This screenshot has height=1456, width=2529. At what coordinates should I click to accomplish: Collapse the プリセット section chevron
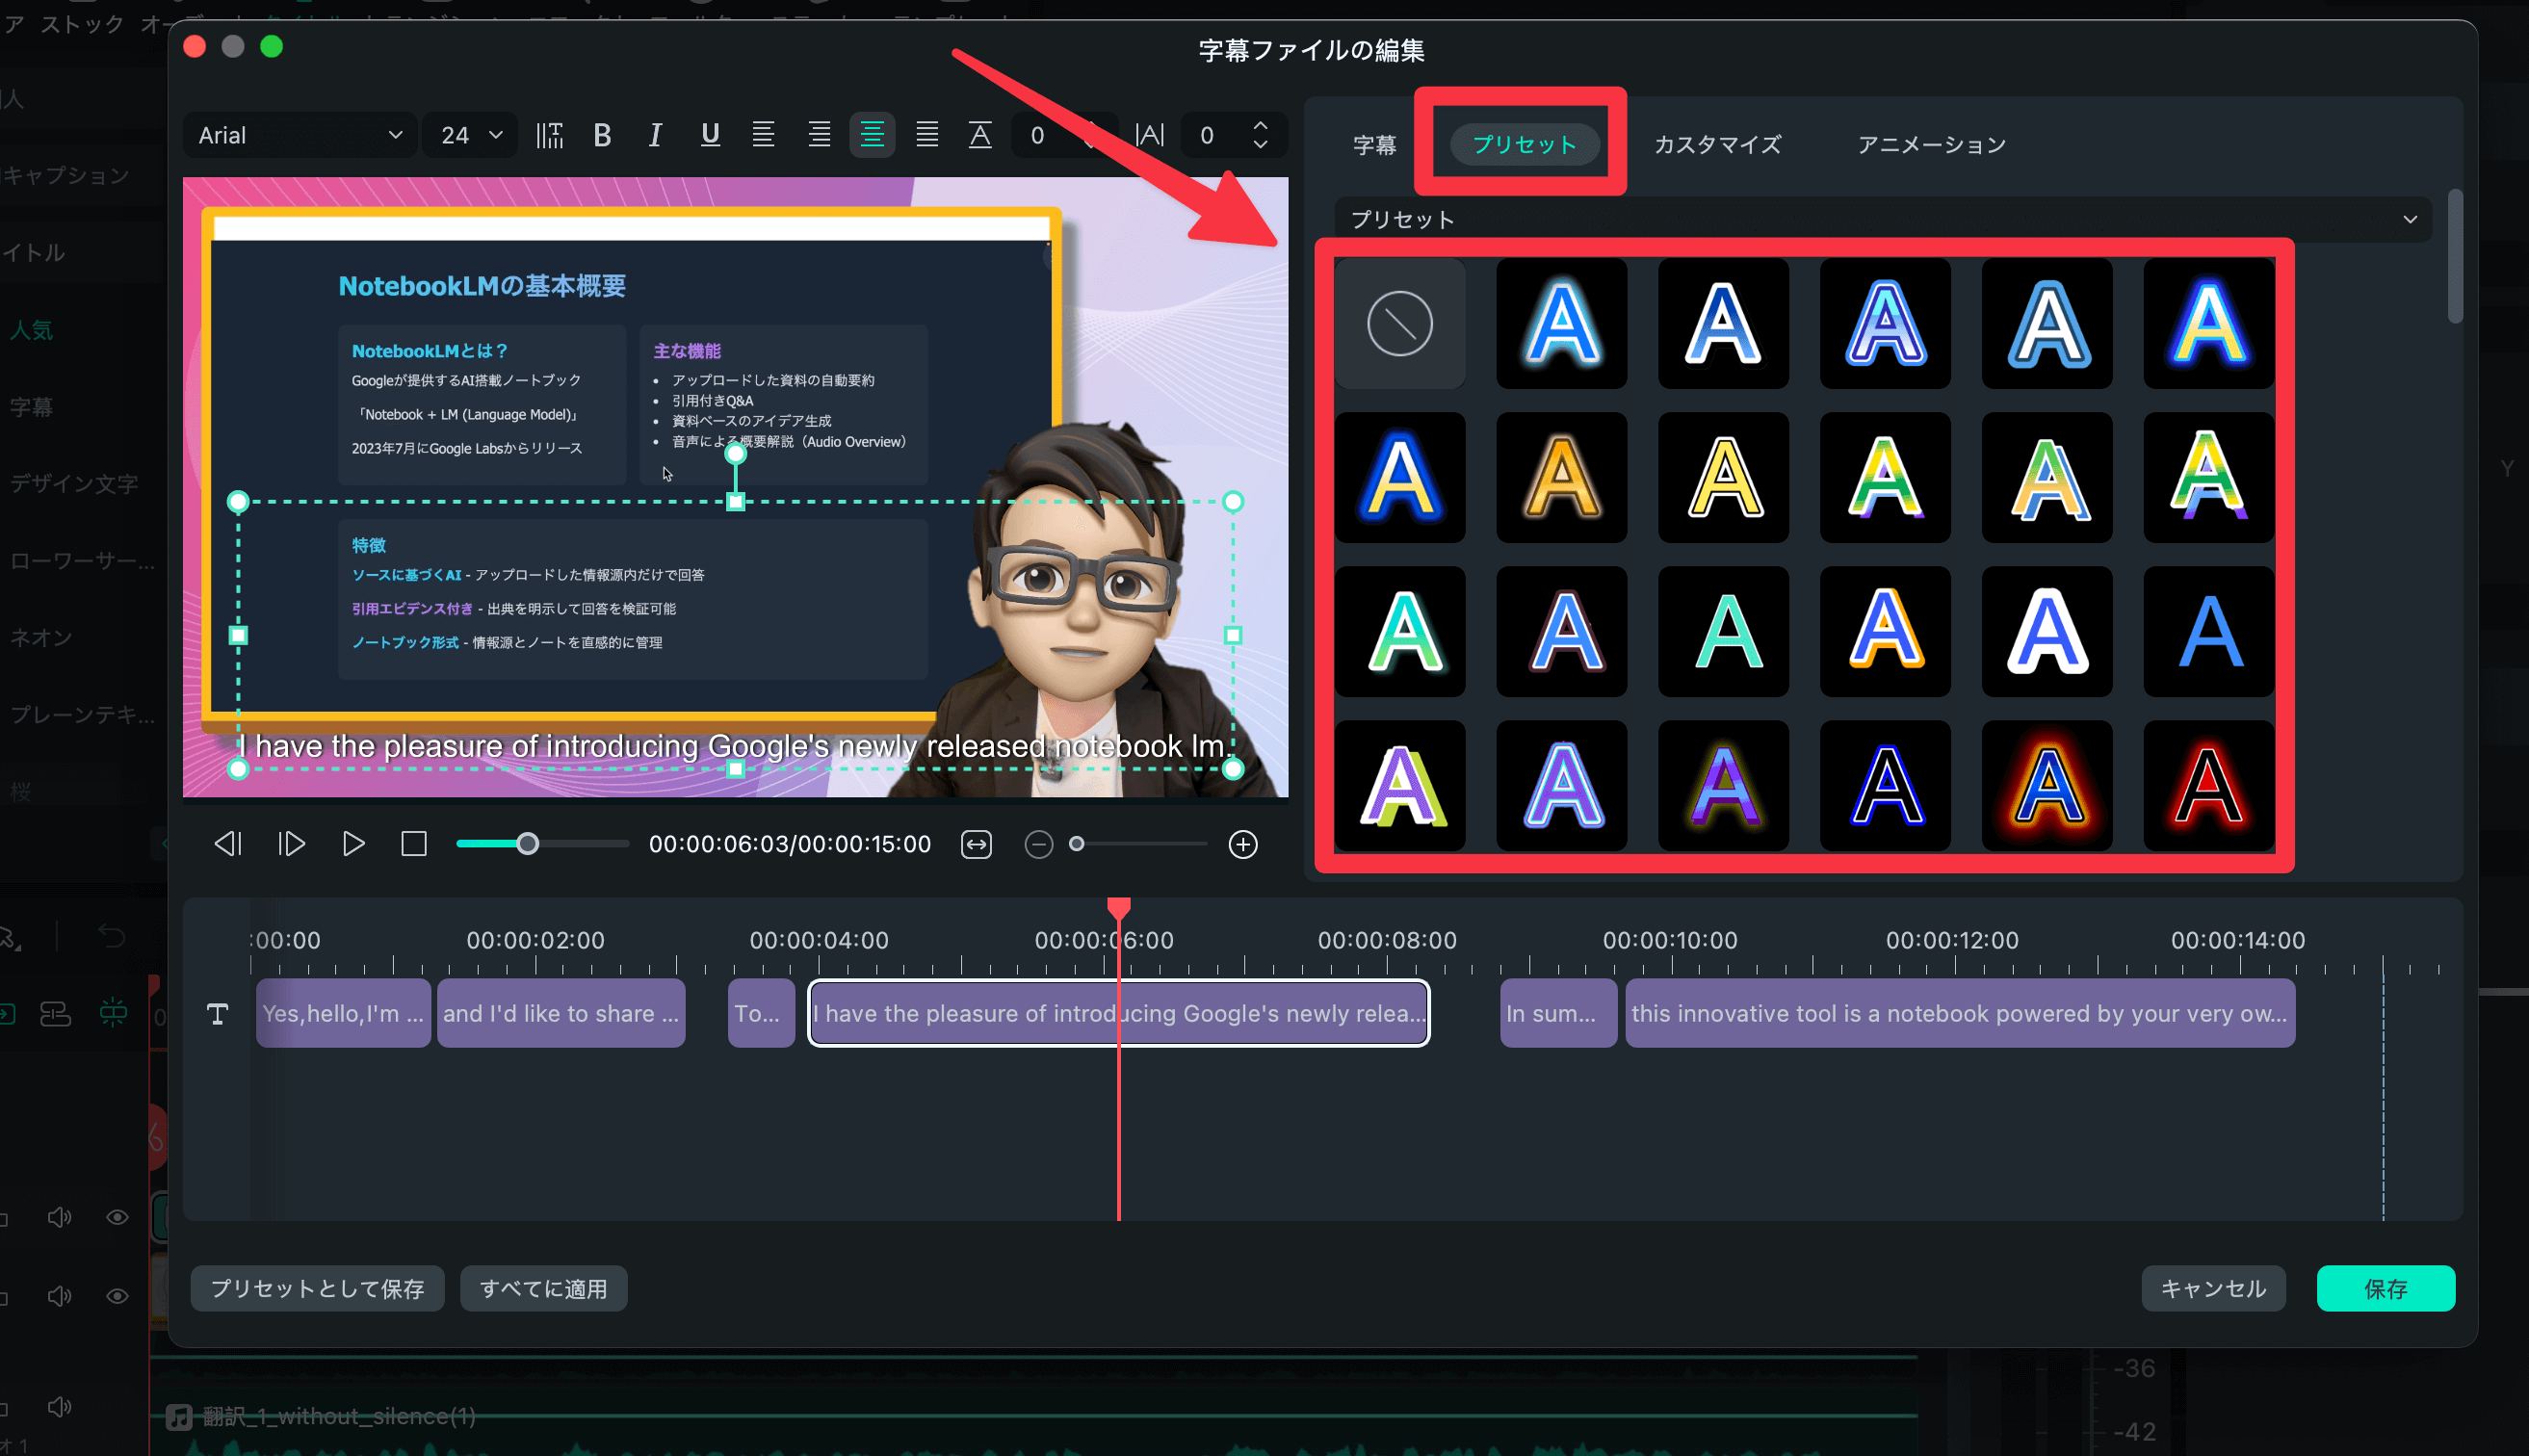[x=2410, y=219]
